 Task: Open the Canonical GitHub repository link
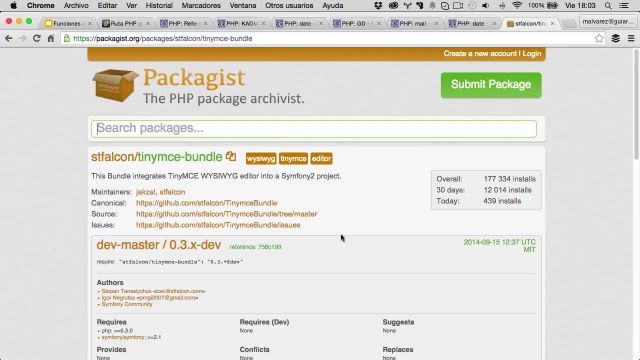click(207, 203)
